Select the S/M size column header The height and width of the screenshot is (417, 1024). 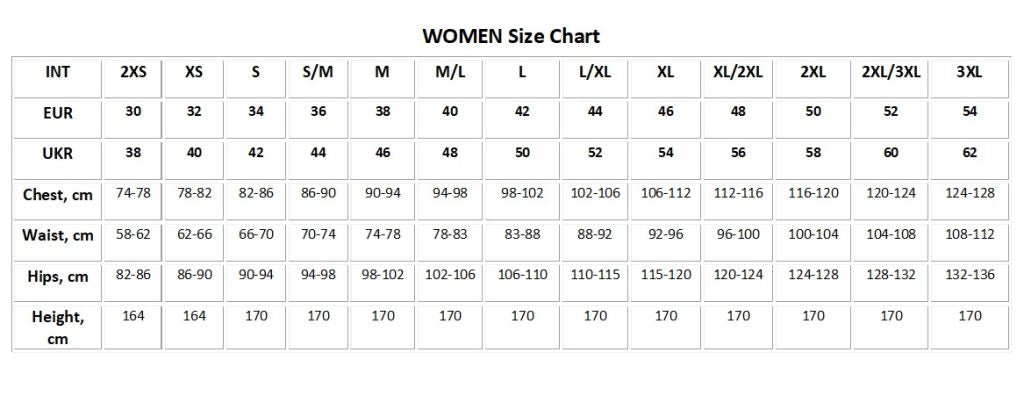(318, 72)
